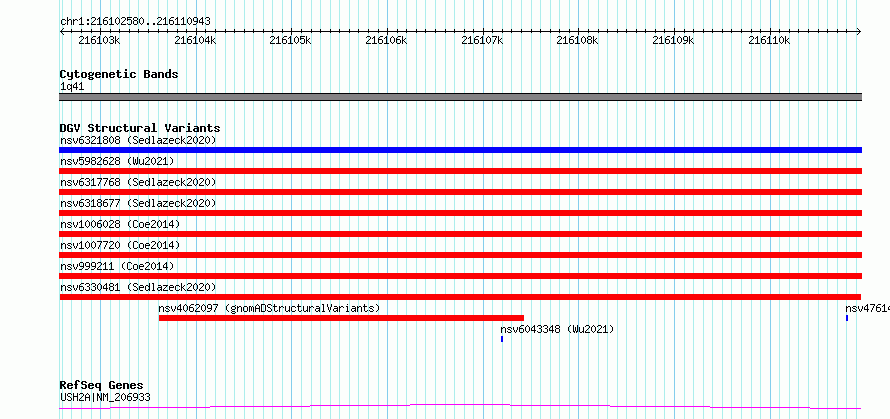This screenshot has height=419, width=890.
Task: Click the RefSeq Genes track title
Action: coord(102,386)
